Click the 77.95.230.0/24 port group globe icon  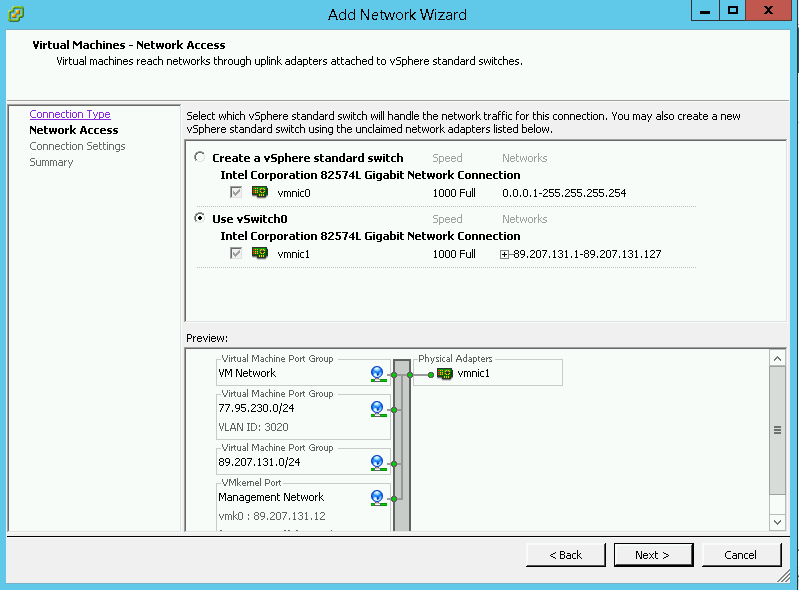(377, 409)
